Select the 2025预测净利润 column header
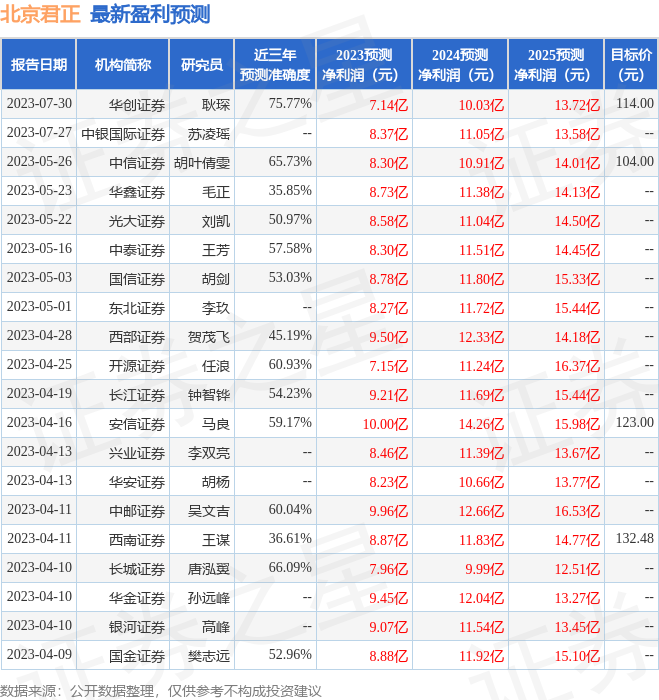Viewport: 659px width, 700px height. 556,65
